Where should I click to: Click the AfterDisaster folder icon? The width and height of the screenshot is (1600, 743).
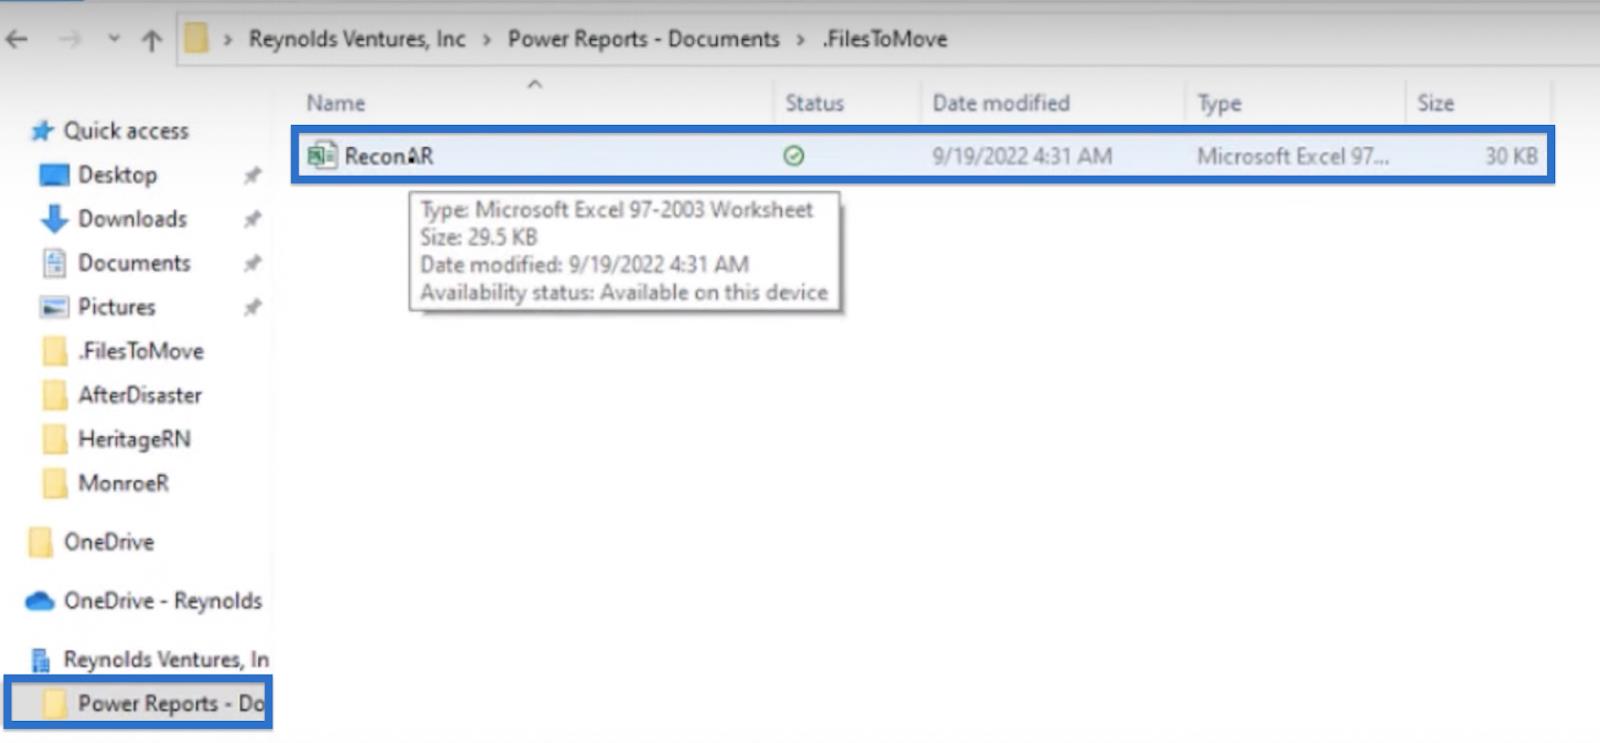pyautogui.click(x=55, y=395)
